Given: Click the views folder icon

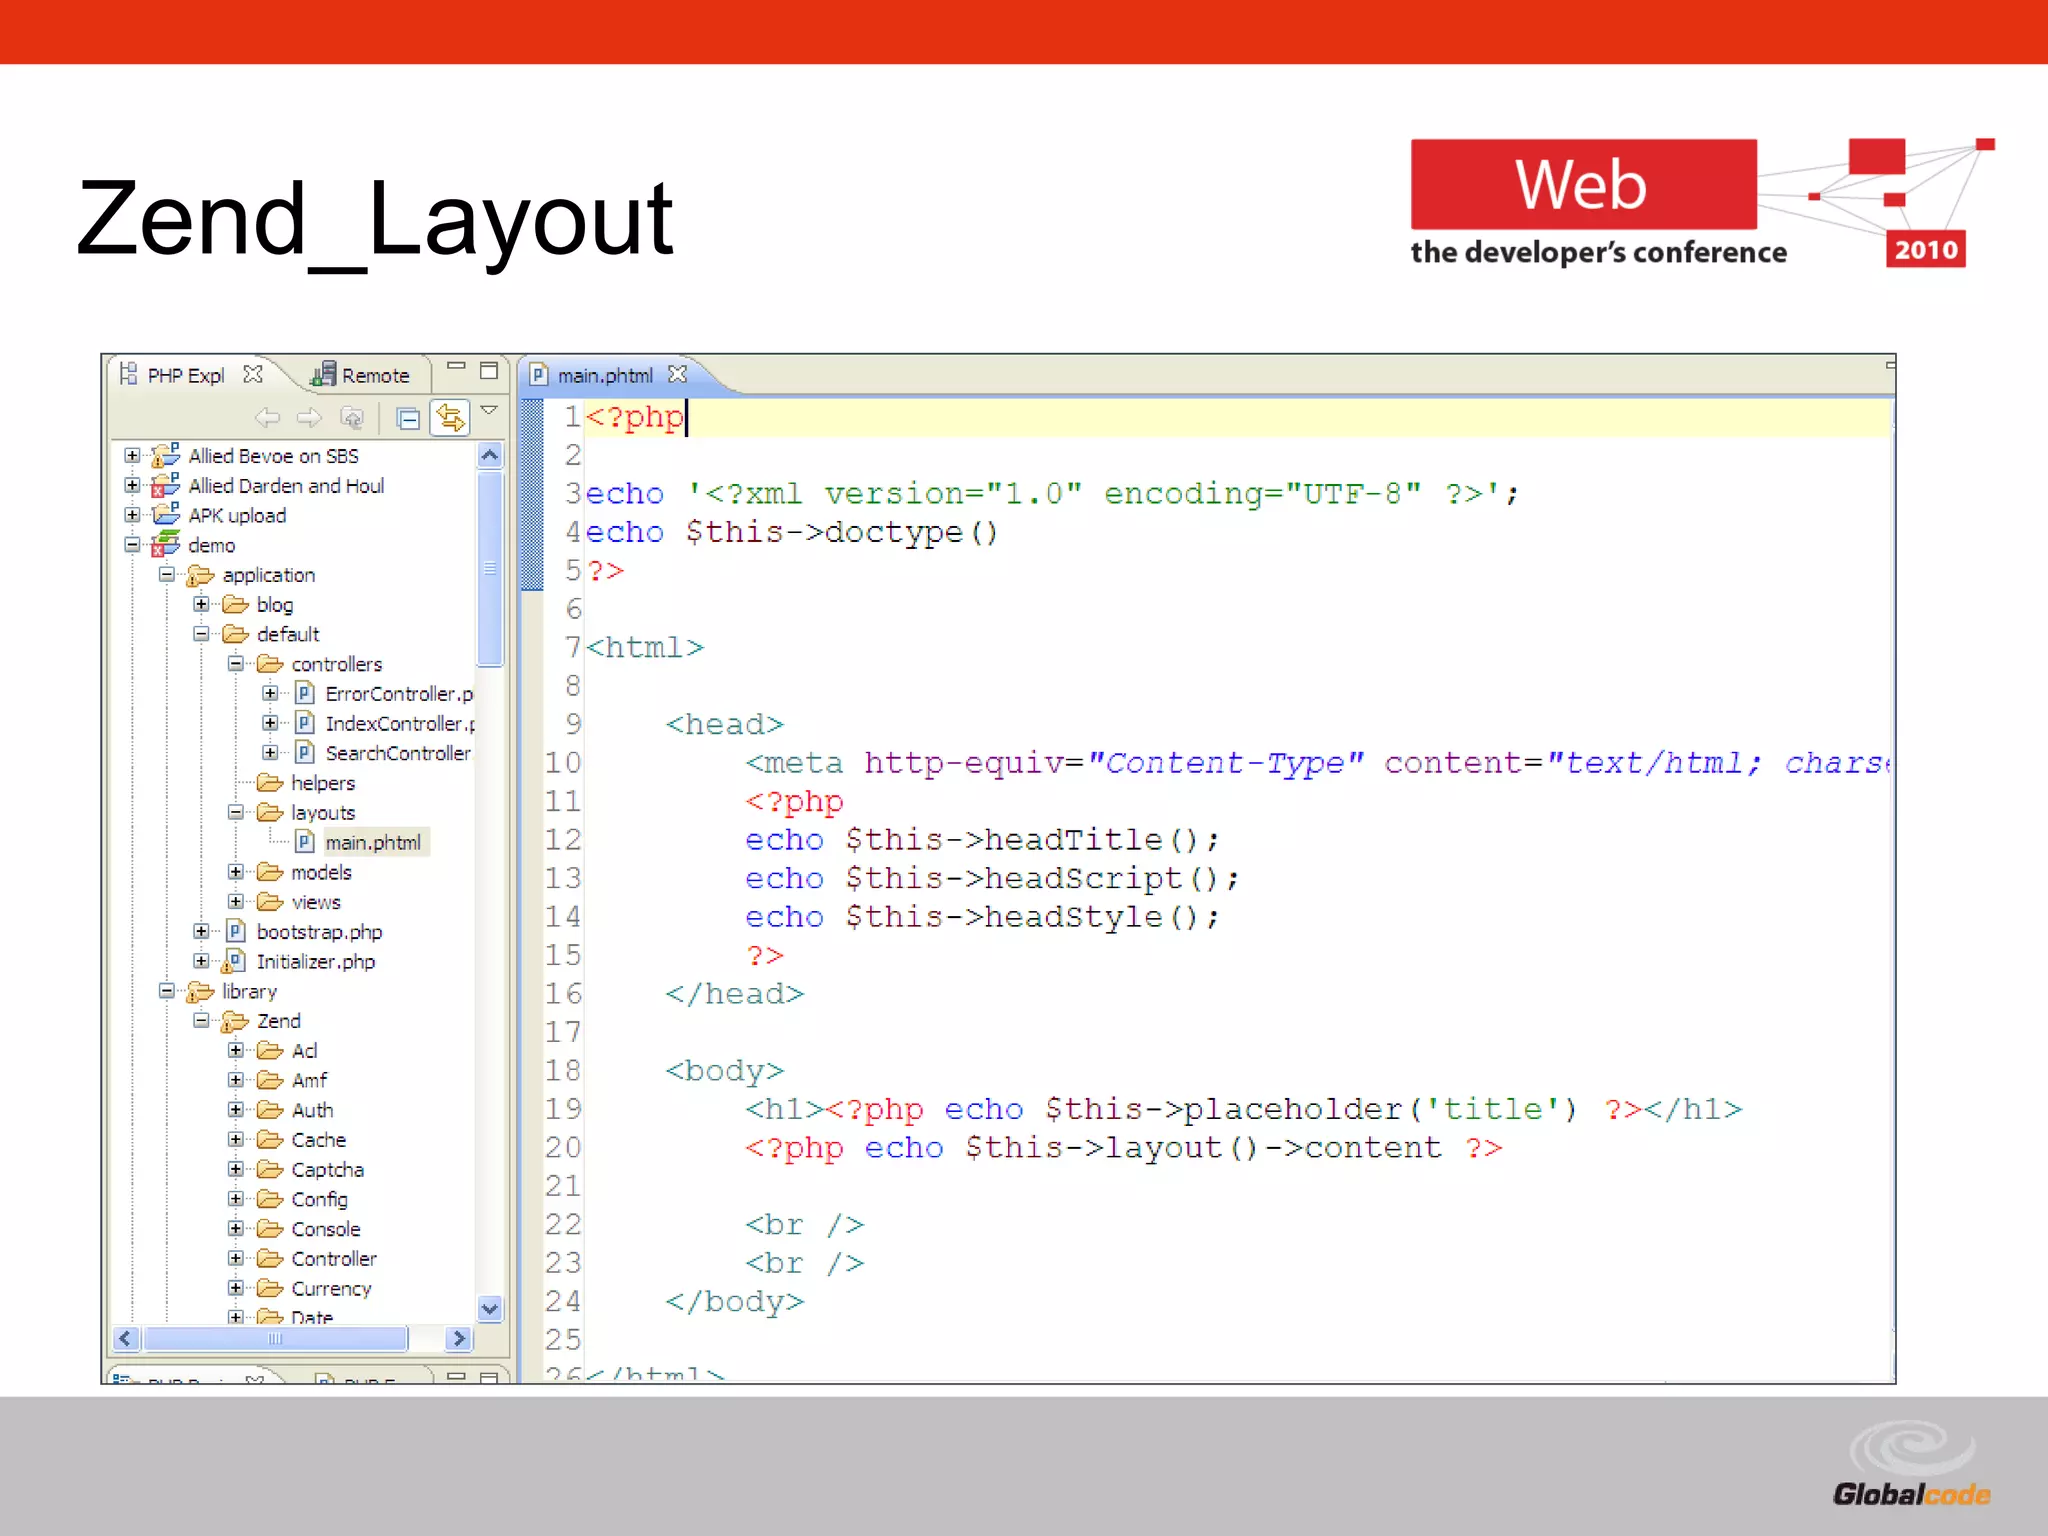Looking at the screenshot, I should pos(270,902).
